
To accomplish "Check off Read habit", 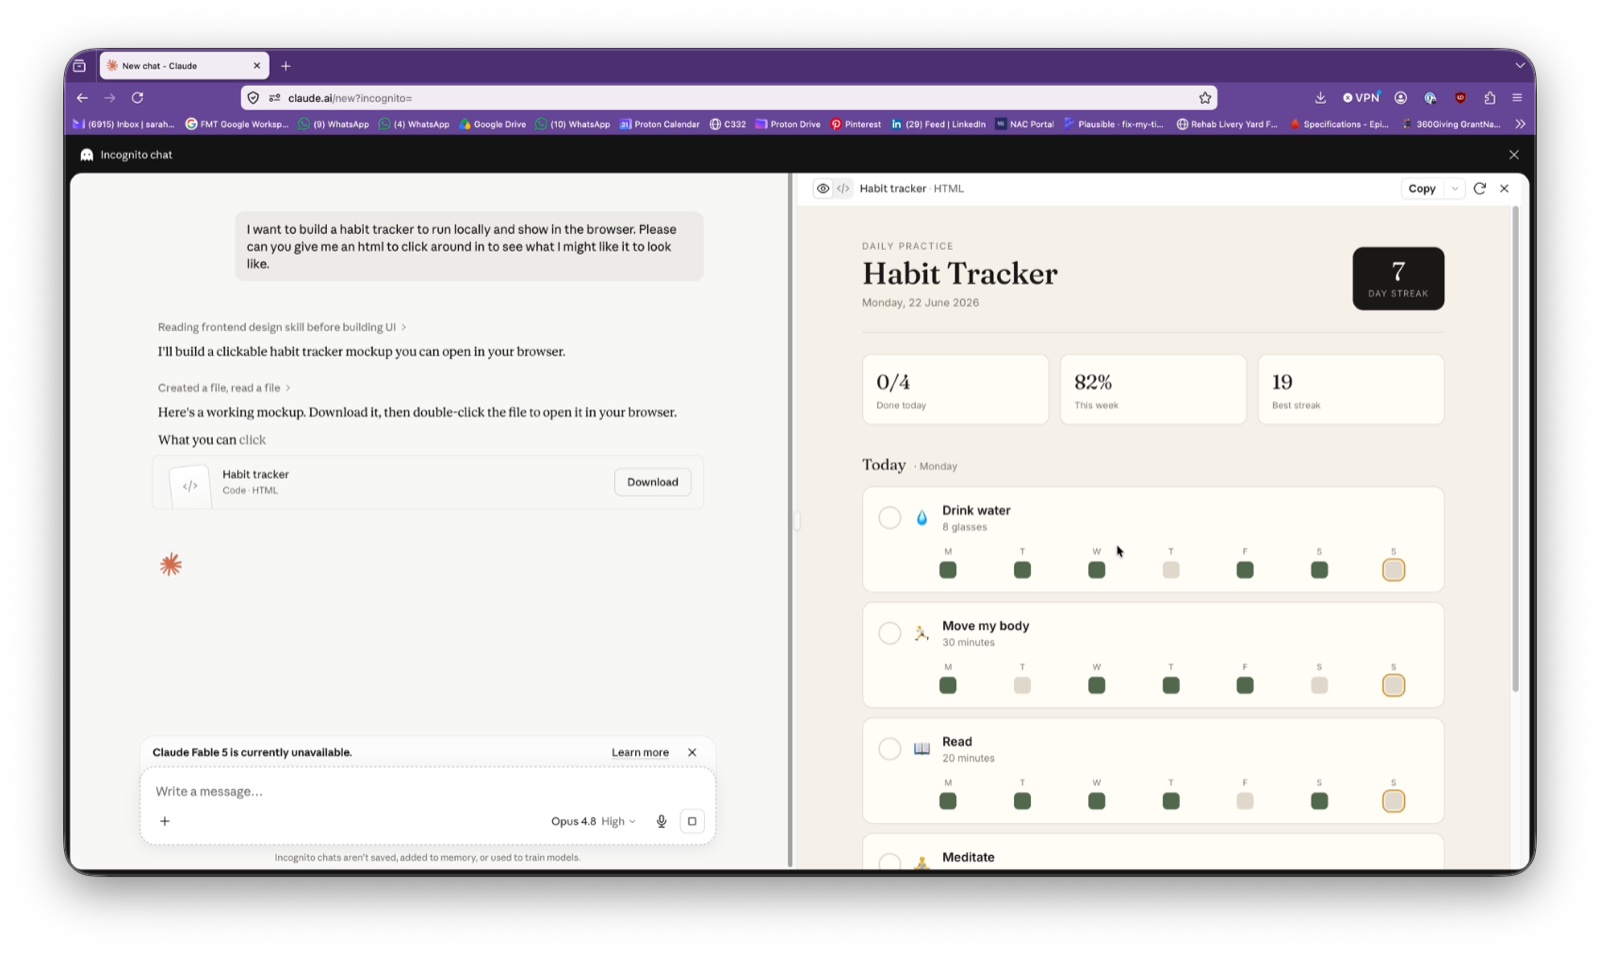I will [x=889, y=750].
